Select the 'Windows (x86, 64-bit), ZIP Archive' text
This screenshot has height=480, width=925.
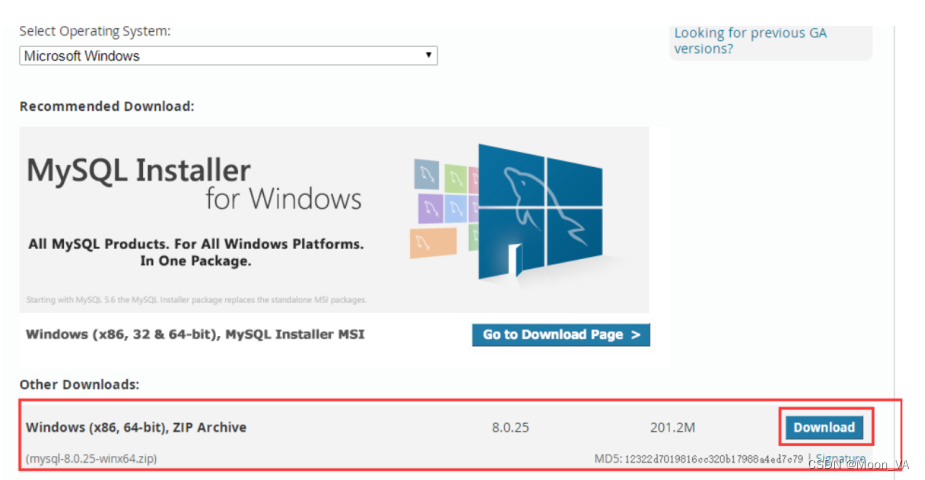(136, 427)
